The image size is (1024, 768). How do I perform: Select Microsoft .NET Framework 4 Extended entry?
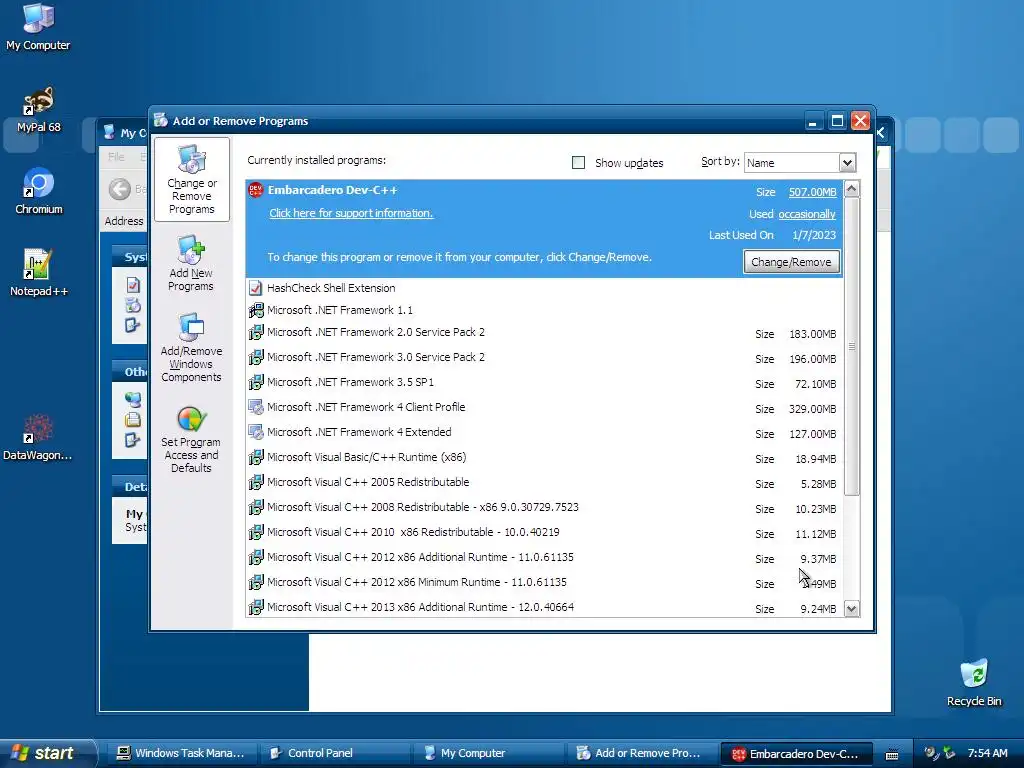click(x=543, y=432)
